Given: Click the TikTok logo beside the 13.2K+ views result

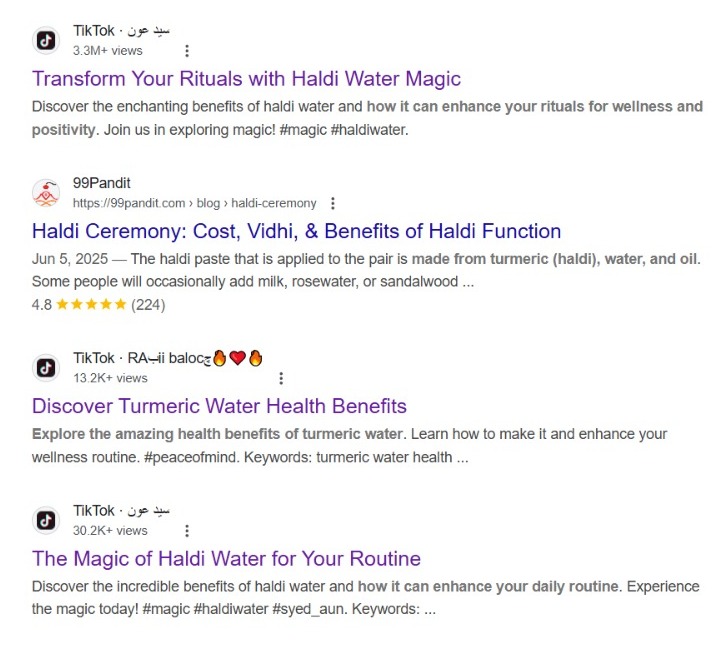Looking at the screenshot, I should [x=46, y=368].
